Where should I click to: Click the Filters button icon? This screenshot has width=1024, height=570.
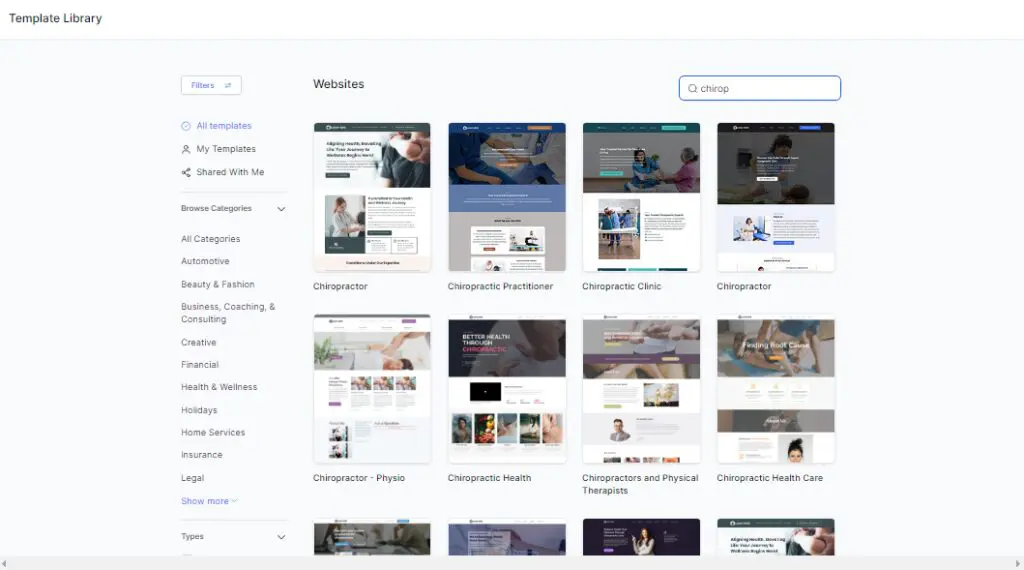click(228, 86)
